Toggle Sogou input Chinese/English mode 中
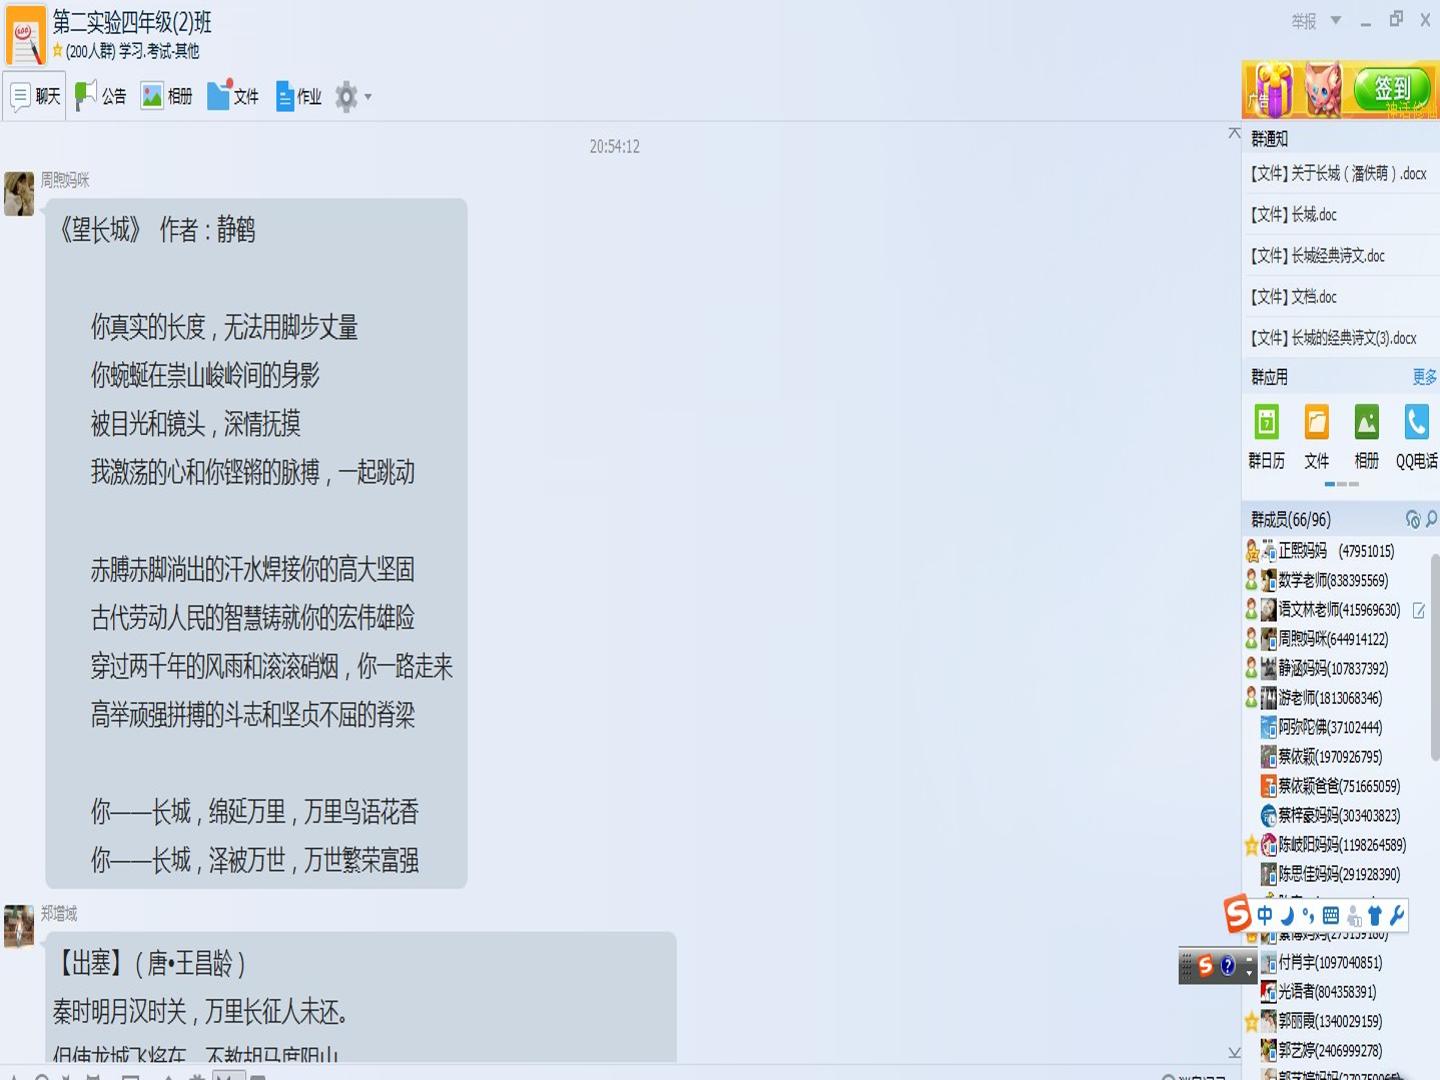 click(1265, 915)
